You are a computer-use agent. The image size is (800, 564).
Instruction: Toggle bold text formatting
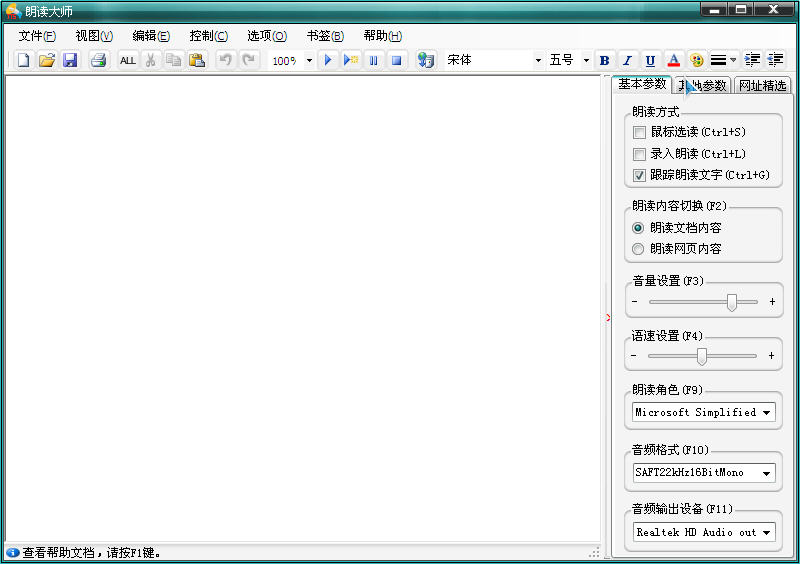[604, 60]
